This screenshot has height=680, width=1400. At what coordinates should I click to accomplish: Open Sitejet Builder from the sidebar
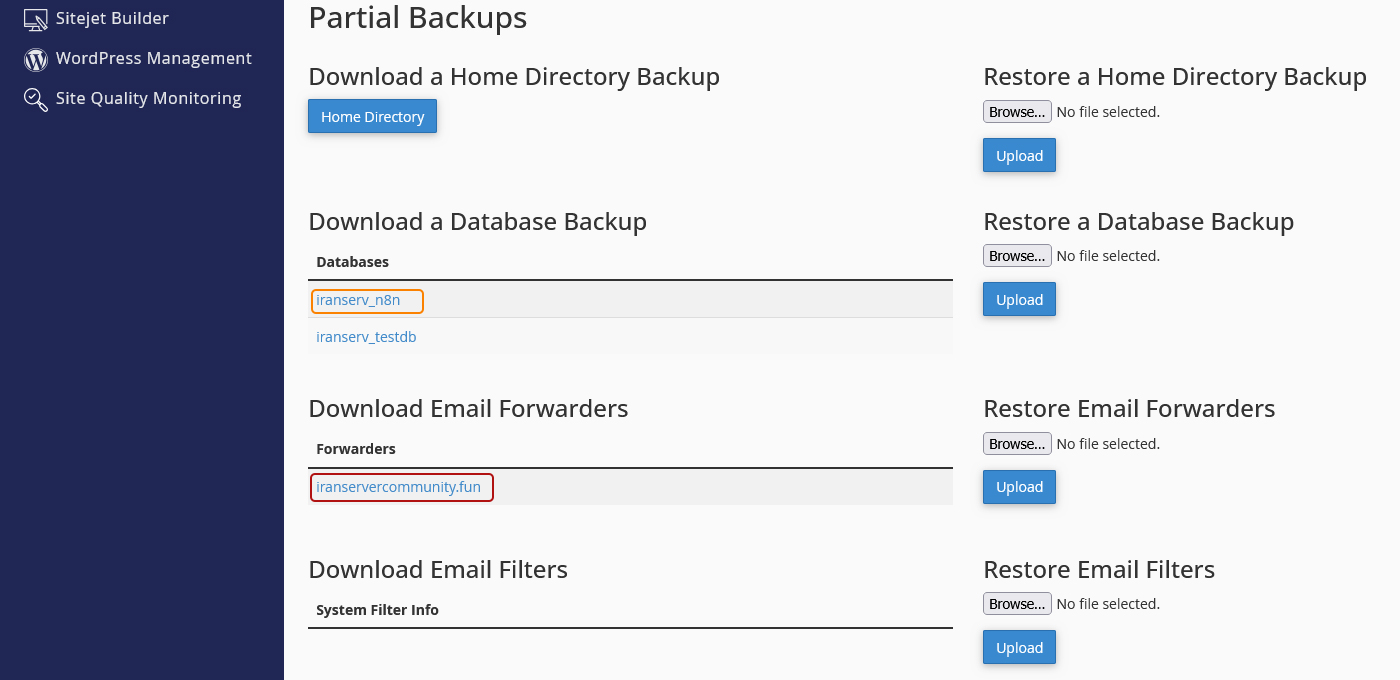[x=111, y=19]
